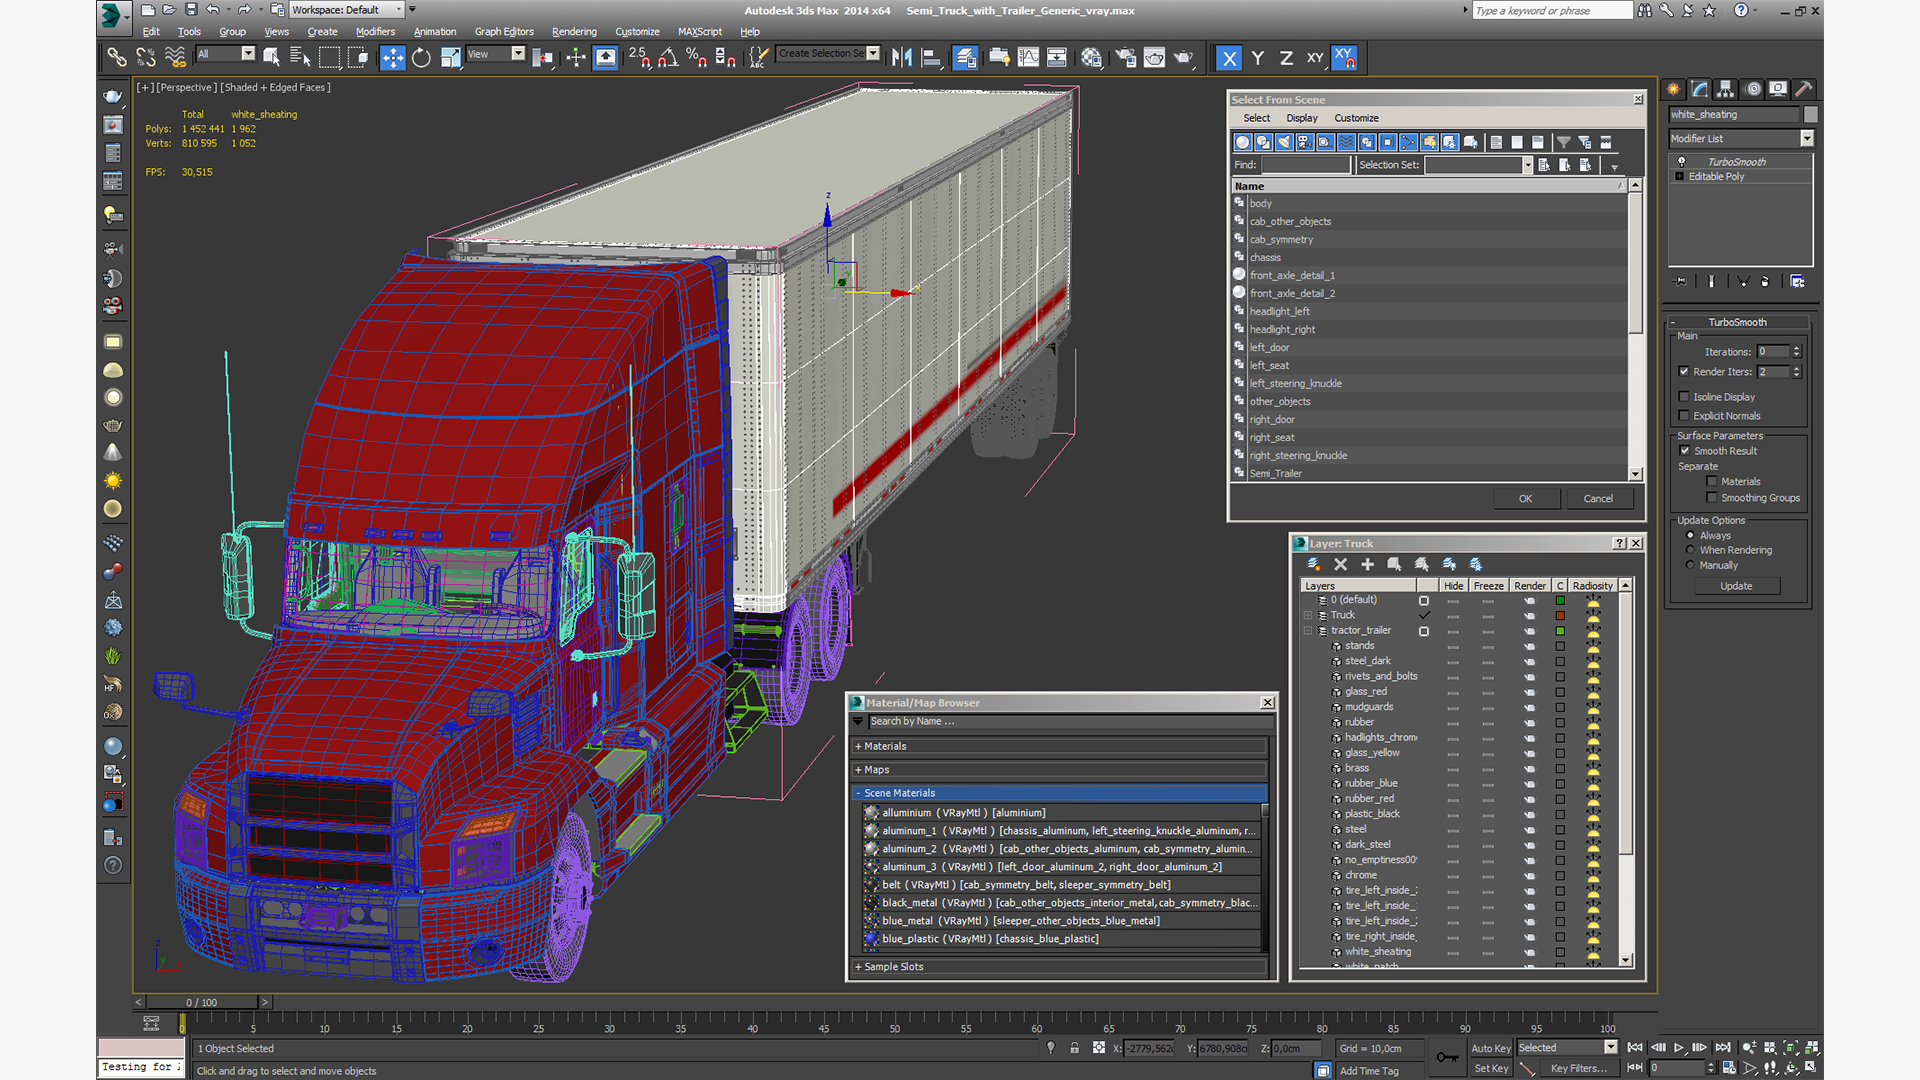Lock the selection toggle icon
The width and height of the screenshot is (1920, 1080).
pos(1075,1048)
